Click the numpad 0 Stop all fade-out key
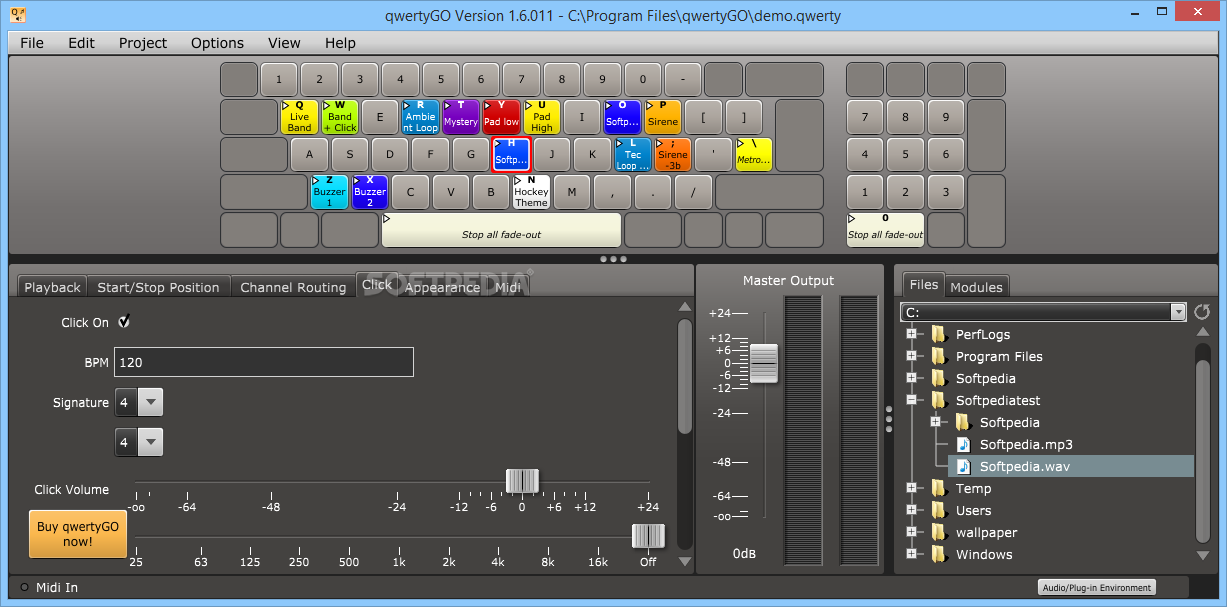Viewport: 1227px width, 607px height. tap(885, 229)
